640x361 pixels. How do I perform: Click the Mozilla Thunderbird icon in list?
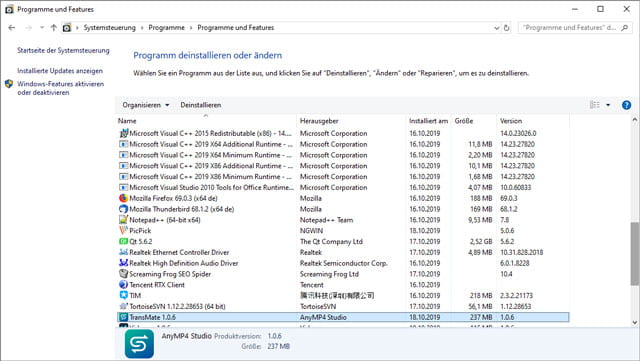[123, 209]
